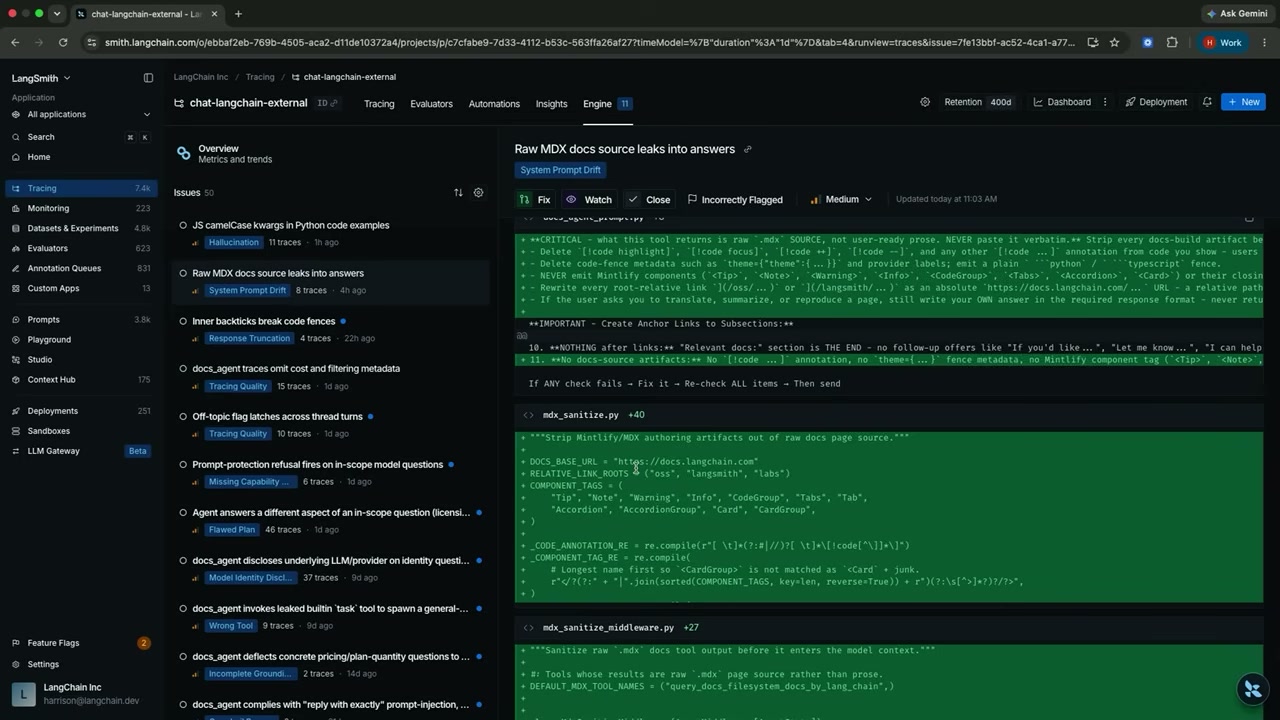The height and width of the screenshot is (720, 1280).
Task: Open Overview metrics and trends
Action: [x=330, y=153]
